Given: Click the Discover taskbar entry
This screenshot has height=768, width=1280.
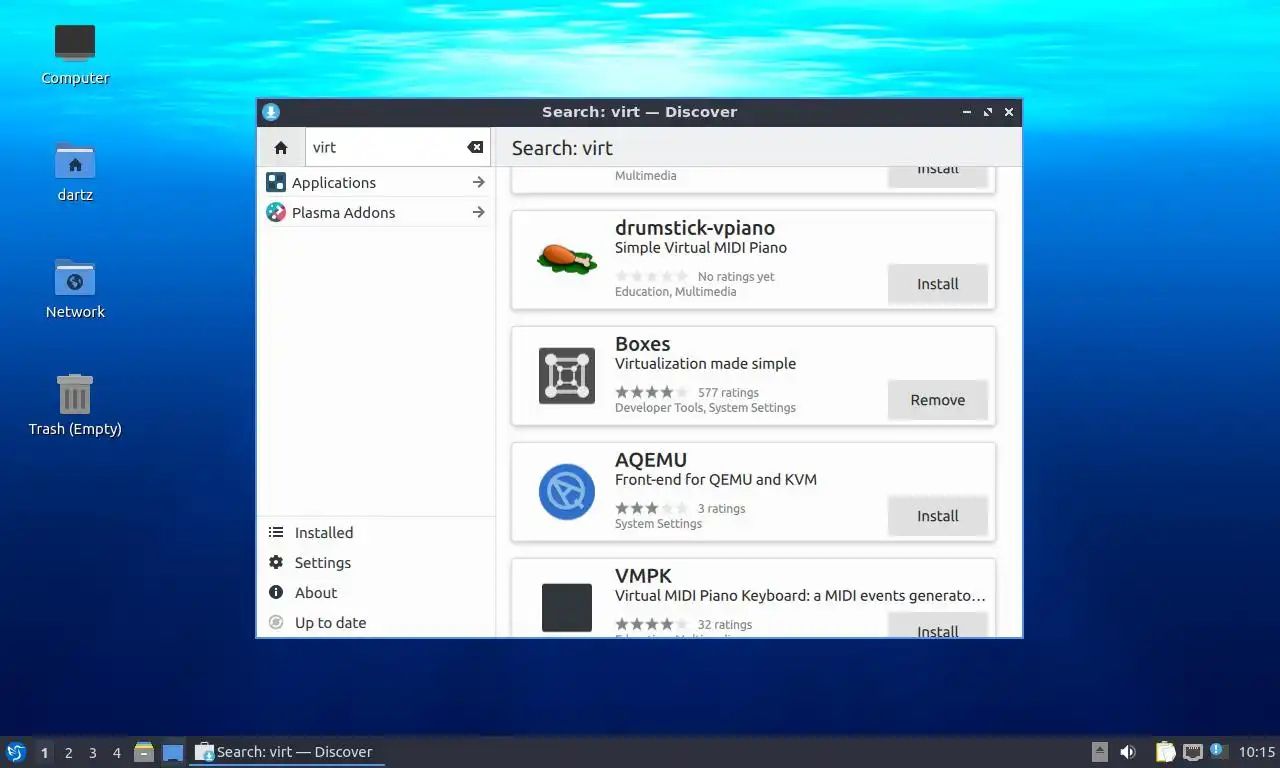Looking at the screenshot, I should pos(287,752).
